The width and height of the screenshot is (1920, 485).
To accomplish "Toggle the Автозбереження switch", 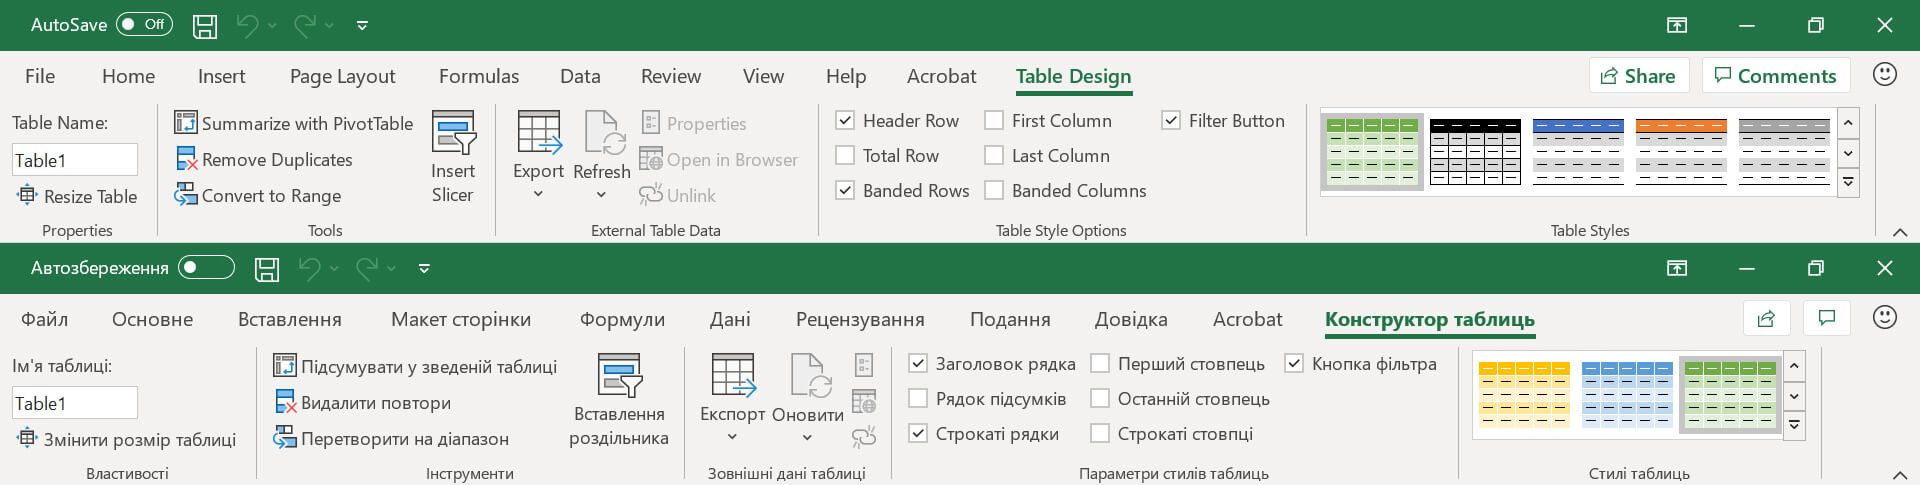I will click(x=206, y=268).
